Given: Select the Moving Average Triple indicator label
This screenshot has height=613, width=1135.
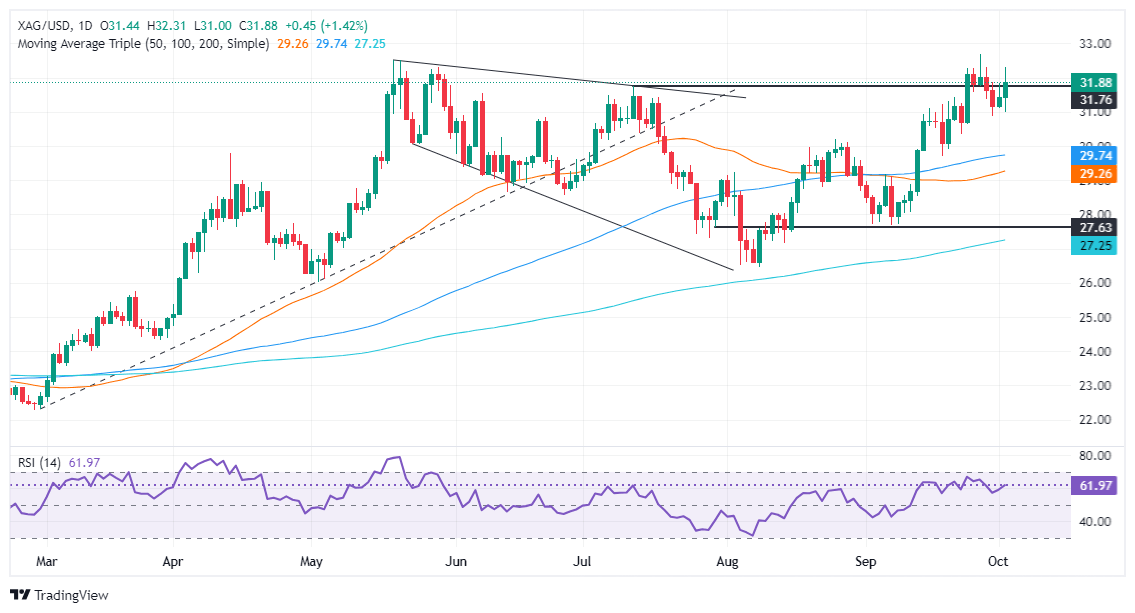Looking at the screenshot, I should click(139, 44).
